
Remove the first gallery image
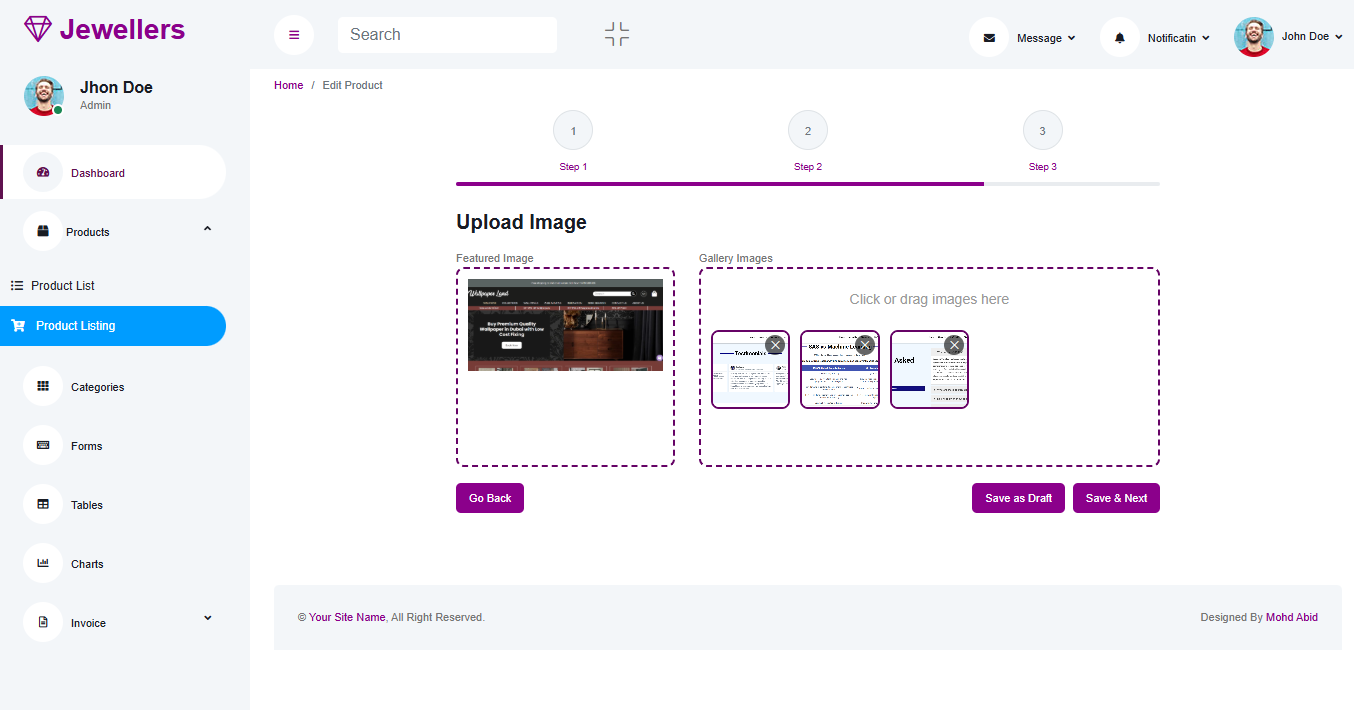pyautogui.click(x=774, y=345)
